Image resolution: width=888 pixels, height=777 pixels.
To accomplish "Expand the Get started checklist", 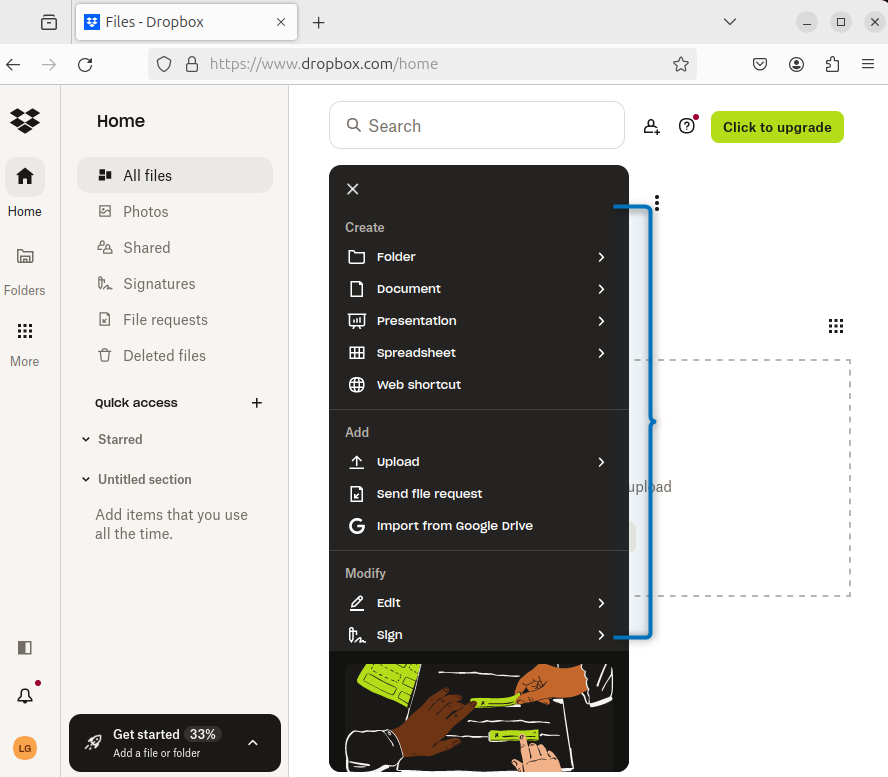I will point(252,743).
